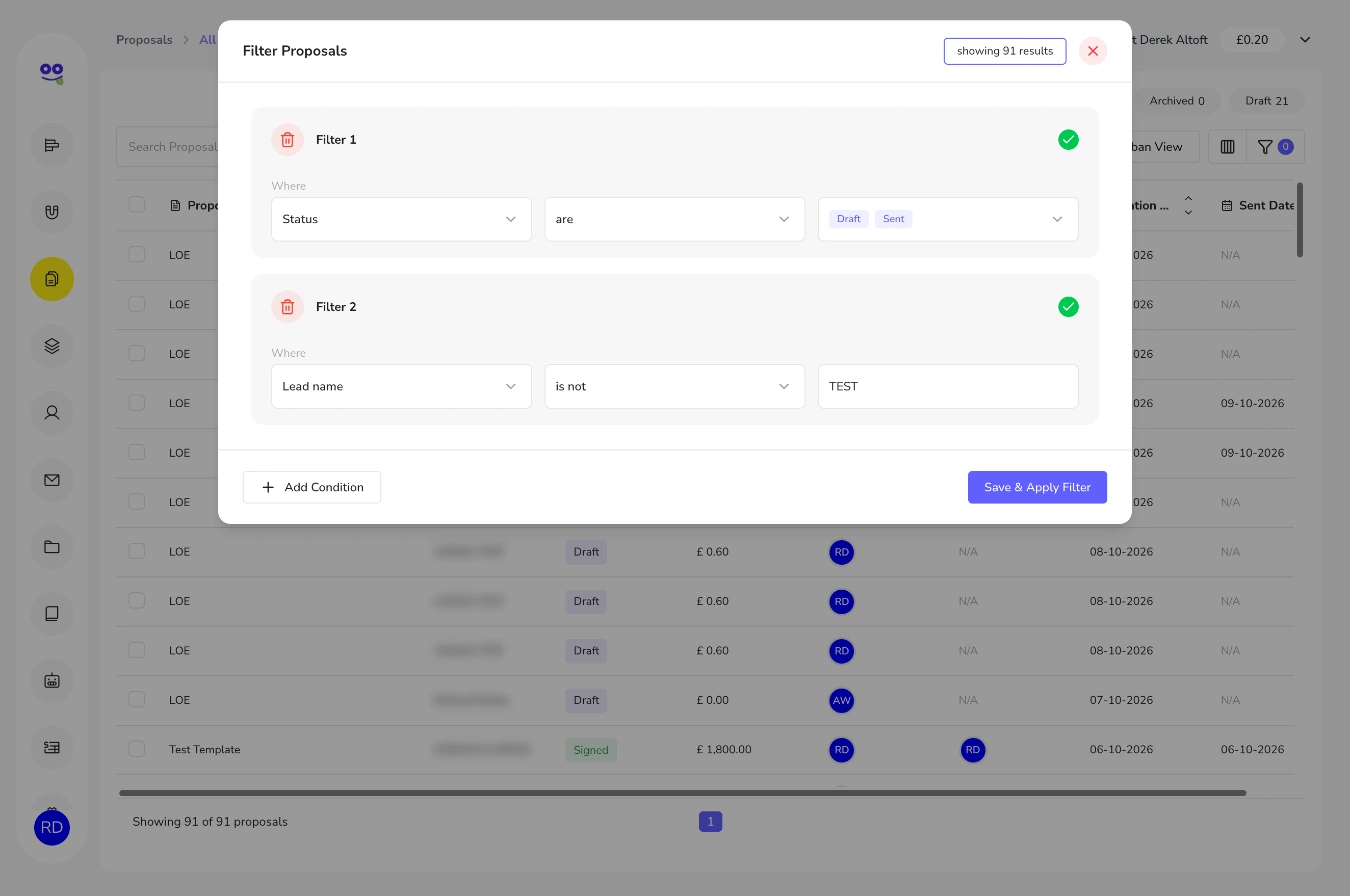Open the "is not" operator dropdown

pos(675,386)
